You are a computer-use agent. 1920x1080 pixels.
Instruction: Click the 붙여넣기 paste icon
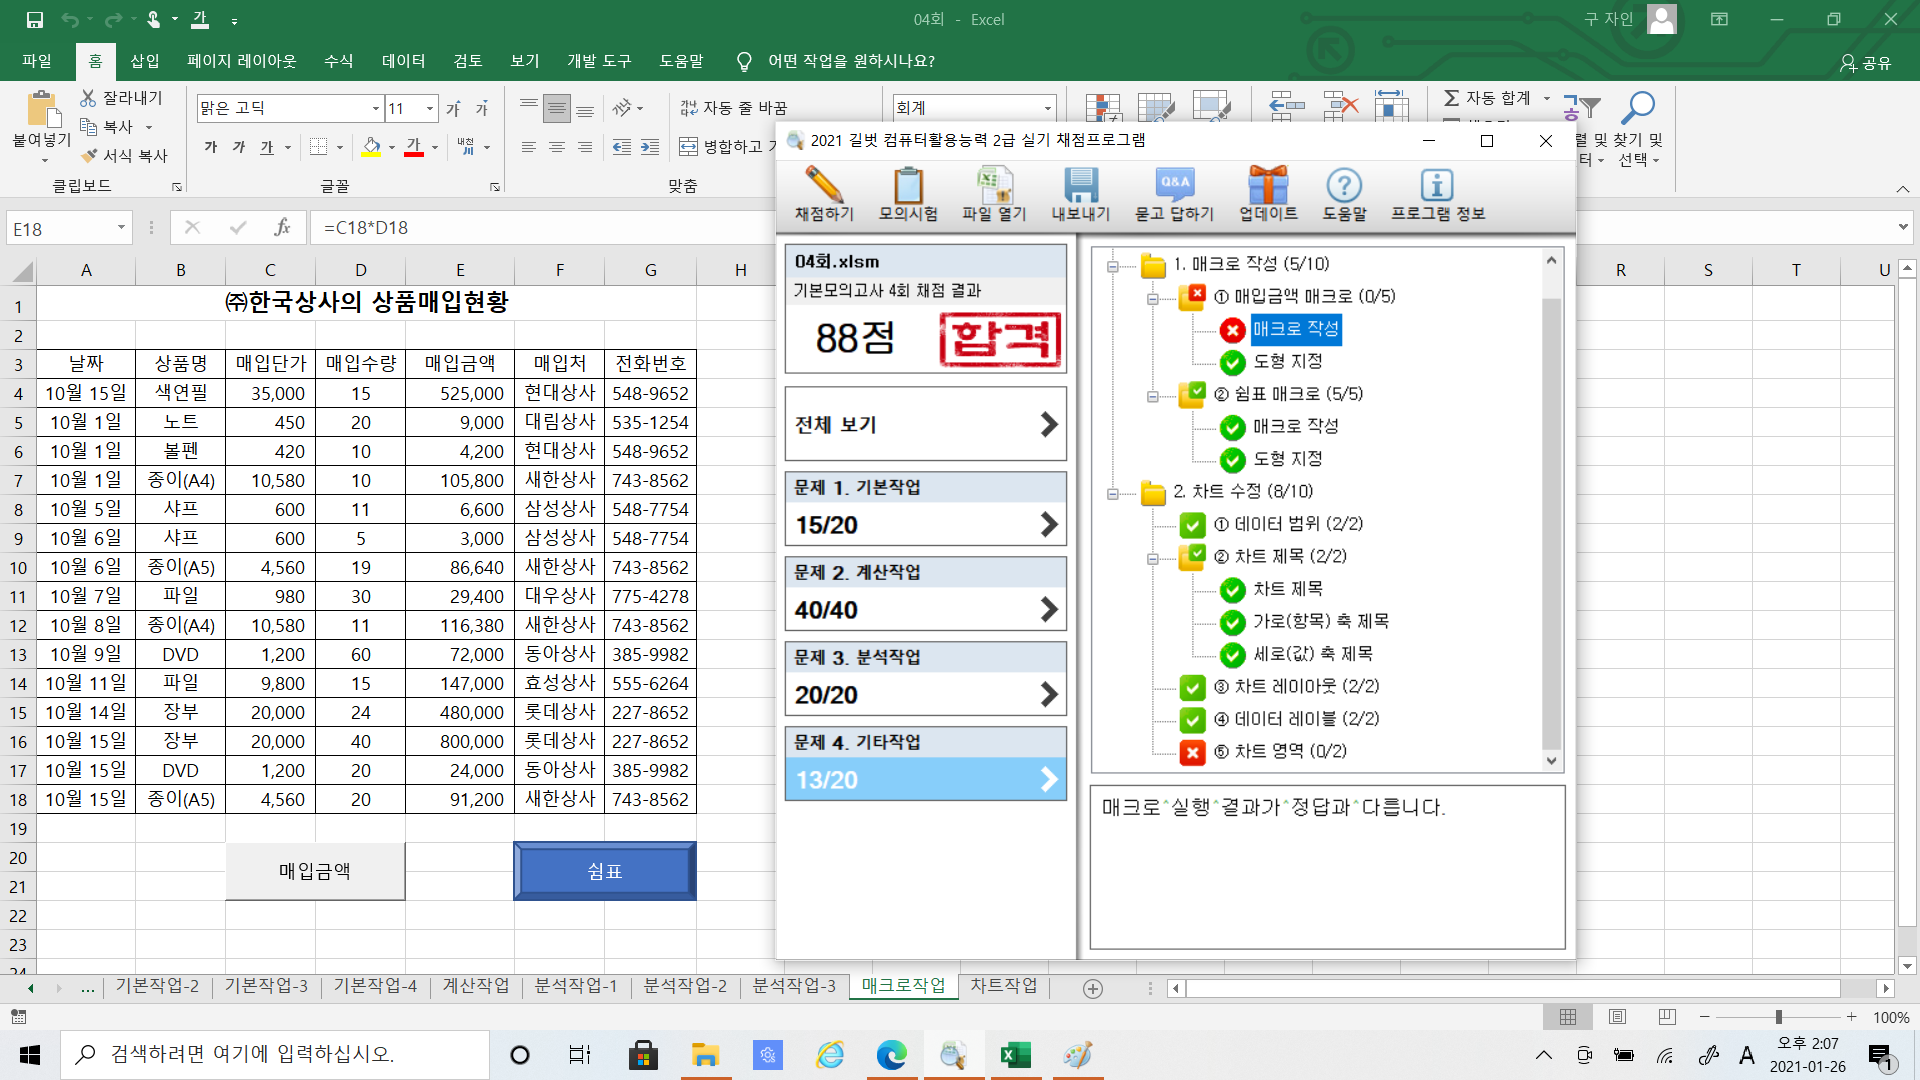41,109
